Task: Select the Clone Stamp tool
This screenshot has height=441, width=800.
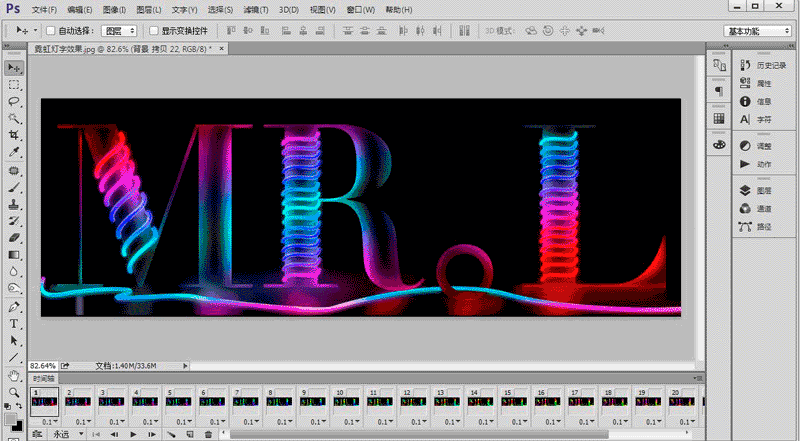Action: coord(14,205)
